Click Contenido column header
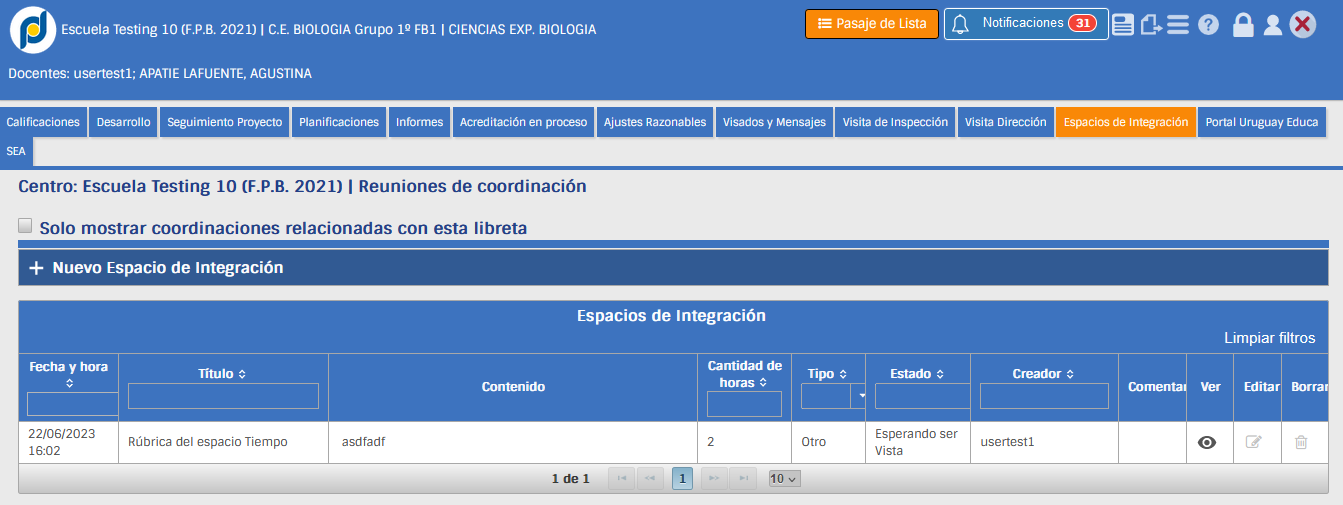 click(x=513, y=387)
